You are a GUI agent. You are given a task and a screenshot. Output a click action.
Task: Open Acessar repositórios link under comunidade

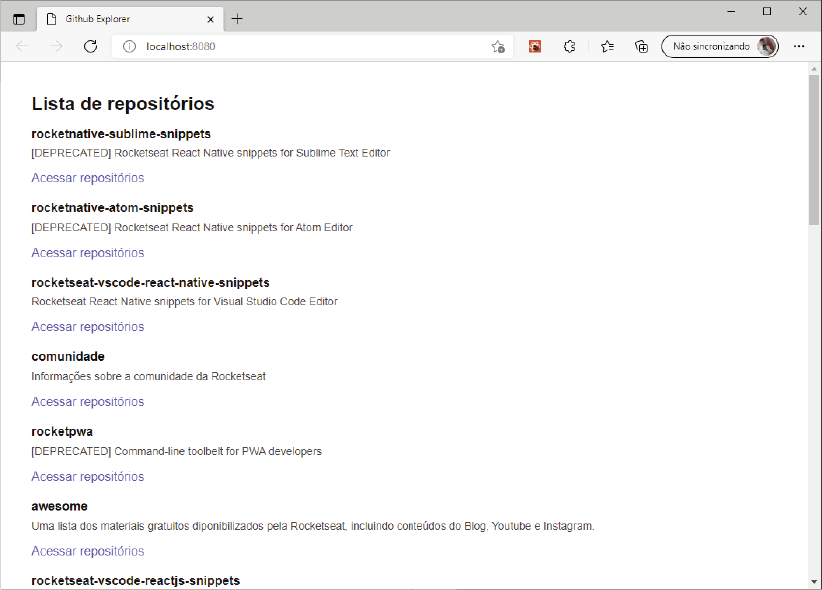point(88,402)
